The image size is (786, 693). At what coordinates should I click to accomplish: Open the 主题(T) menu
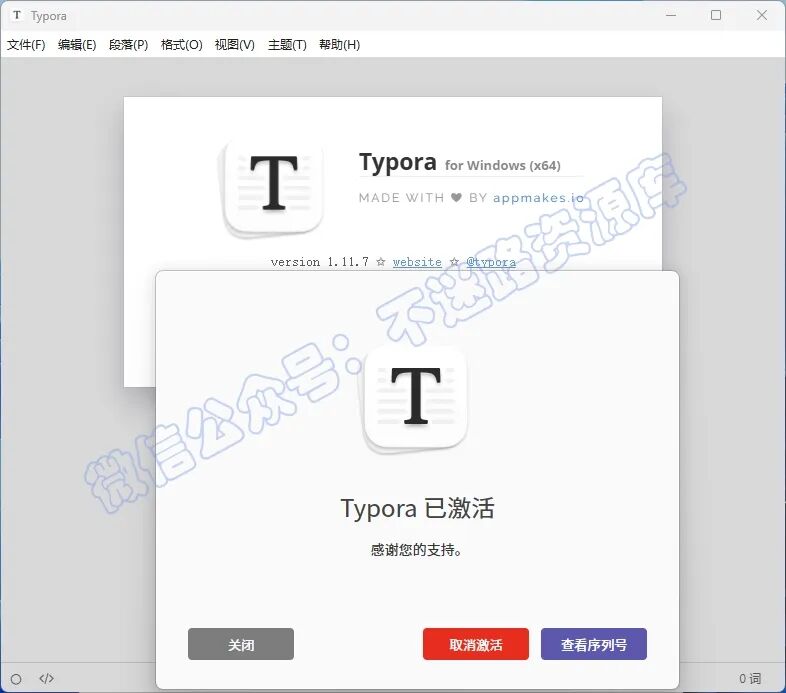coord(287,45)
